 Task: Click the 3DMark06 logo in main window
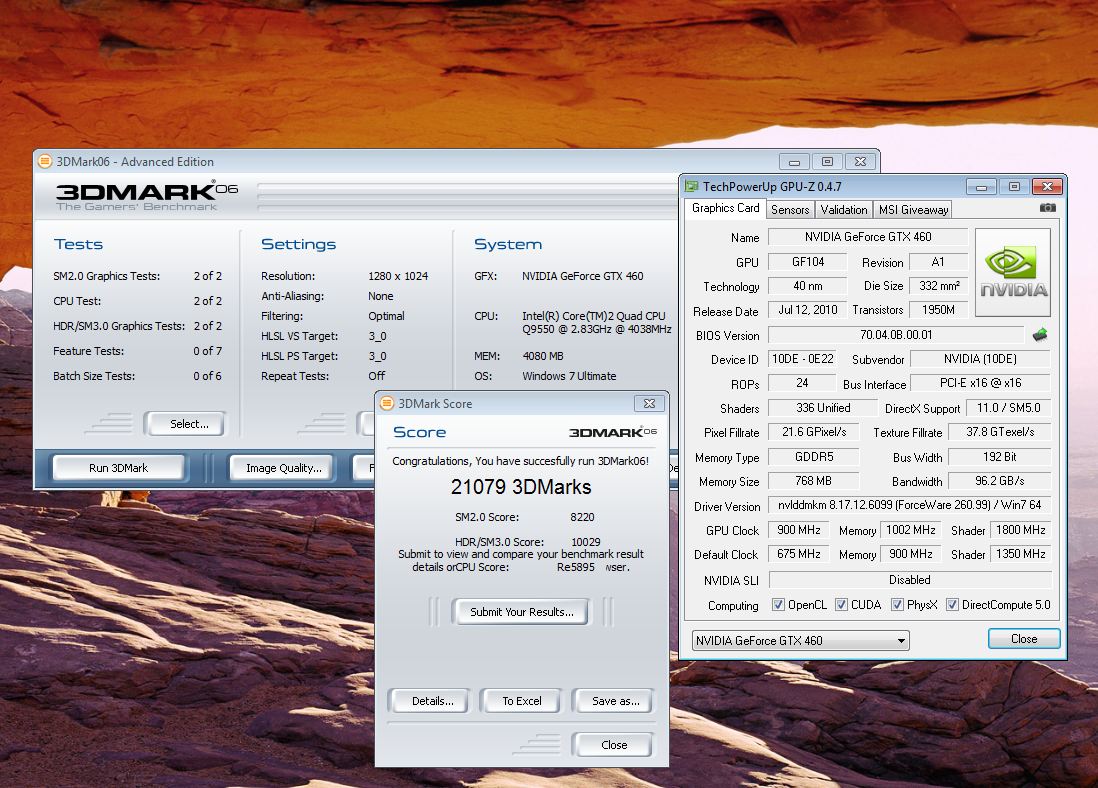click(x=146, y=195)
